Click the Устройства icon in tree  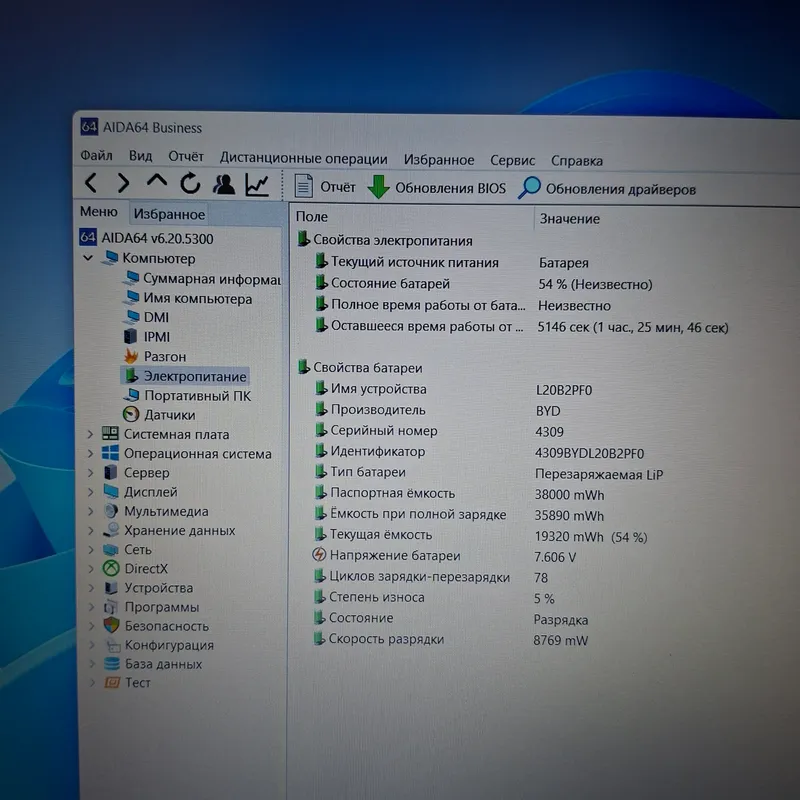coord(111,588)
